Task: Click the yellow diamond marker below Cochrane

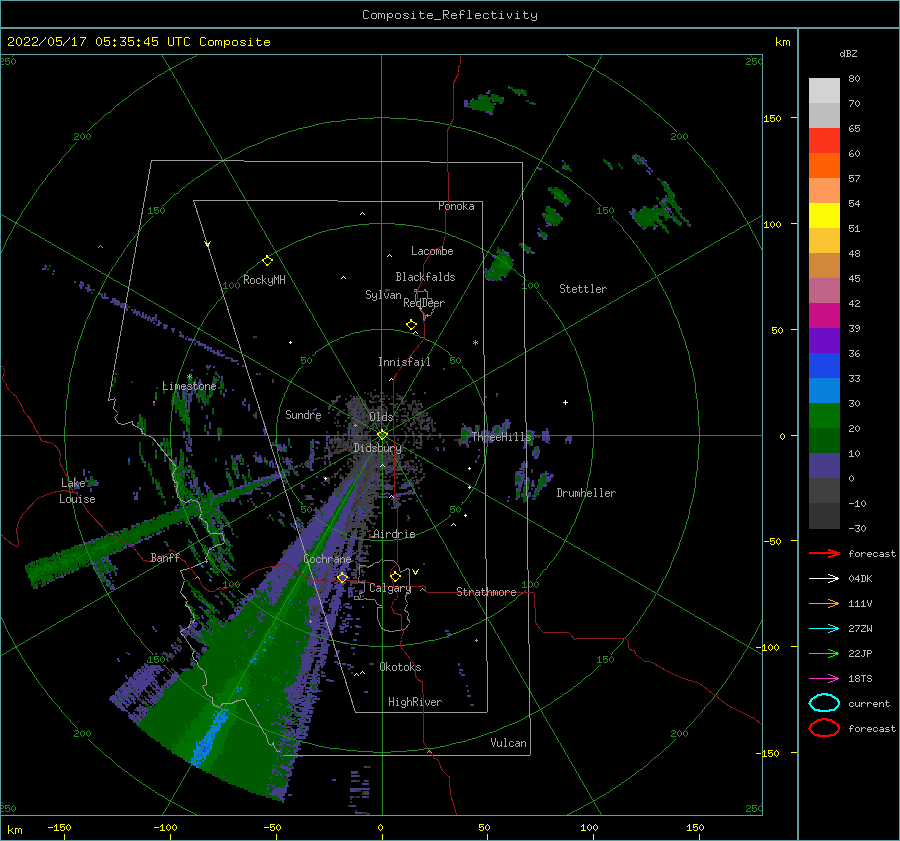Action: coord(342,577)
